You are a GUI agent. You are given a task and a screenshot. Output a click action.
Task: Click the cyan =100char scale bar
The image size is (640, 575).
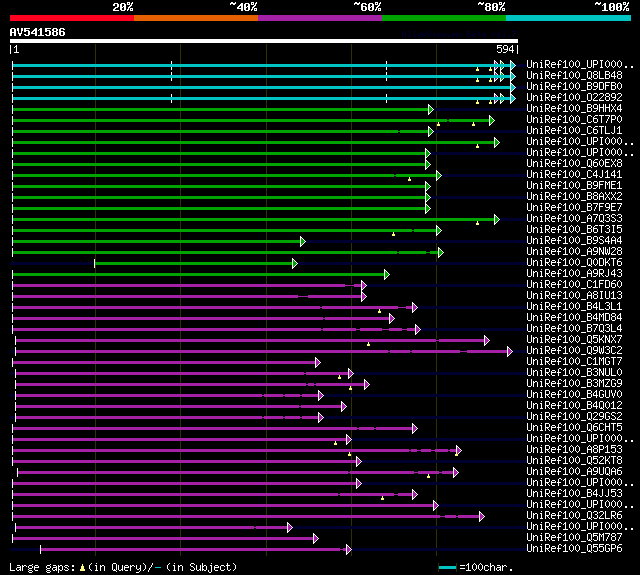click(x=447, y=568)
